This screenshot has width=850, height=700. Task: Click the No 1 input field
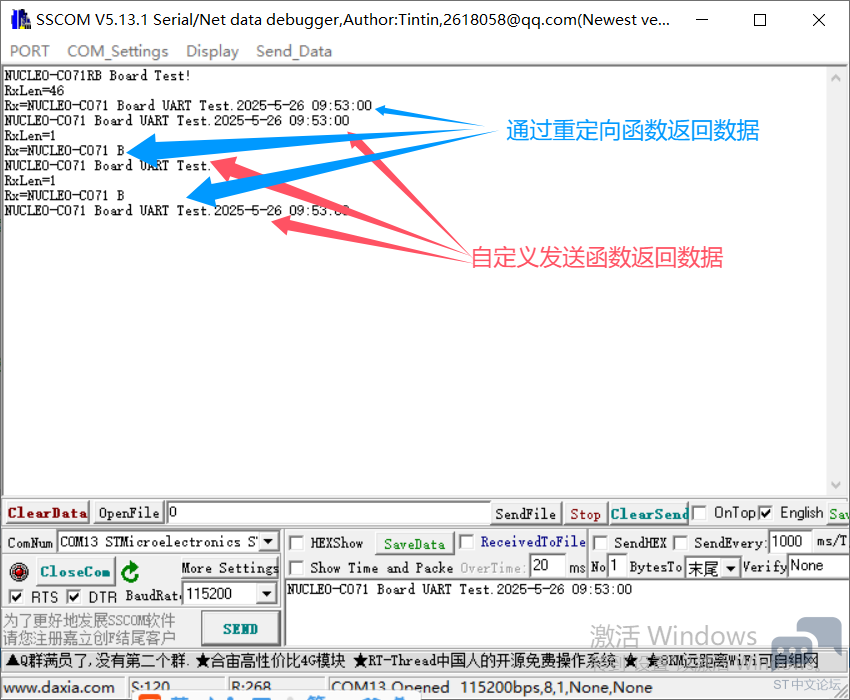pyautogui.click(x=617, y=566)
